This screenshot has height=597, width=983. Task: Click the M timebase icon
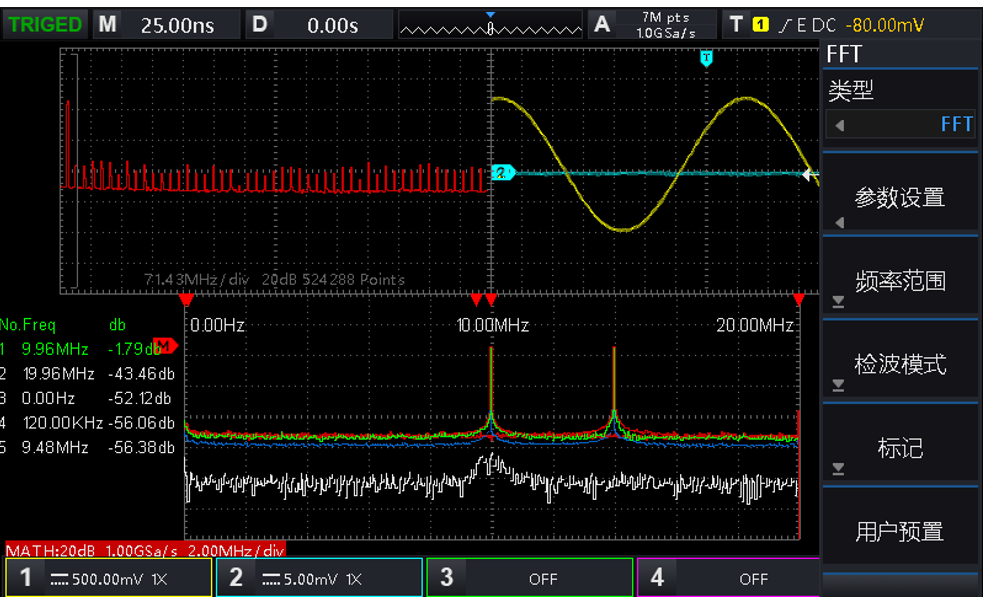coord(107,25)
